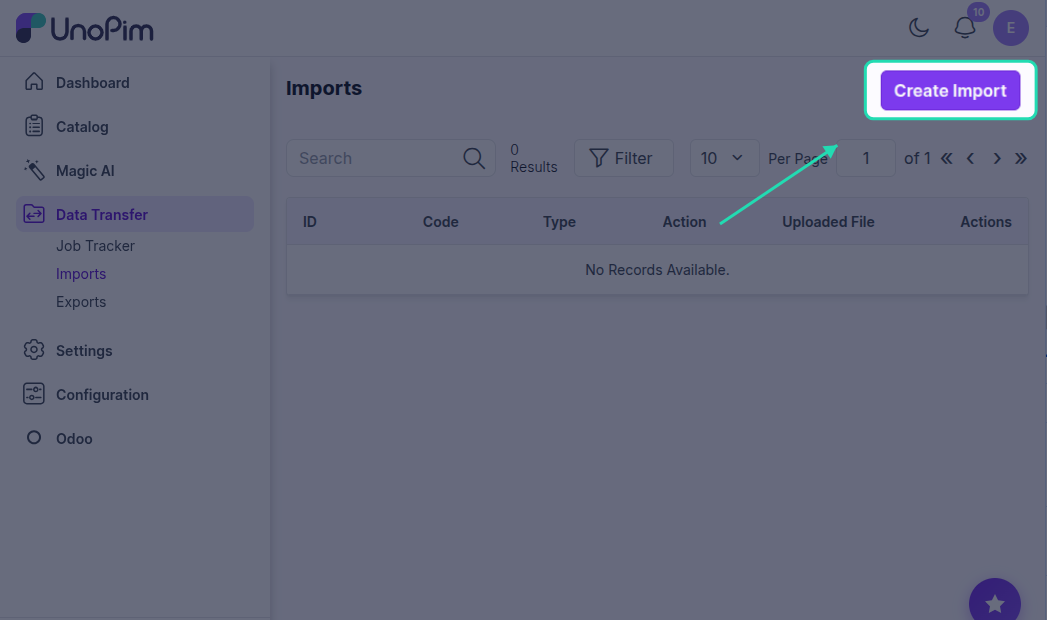Toggle dark mode moon icon
This screenshot has width=1047, height=620.
coord(919,27)
